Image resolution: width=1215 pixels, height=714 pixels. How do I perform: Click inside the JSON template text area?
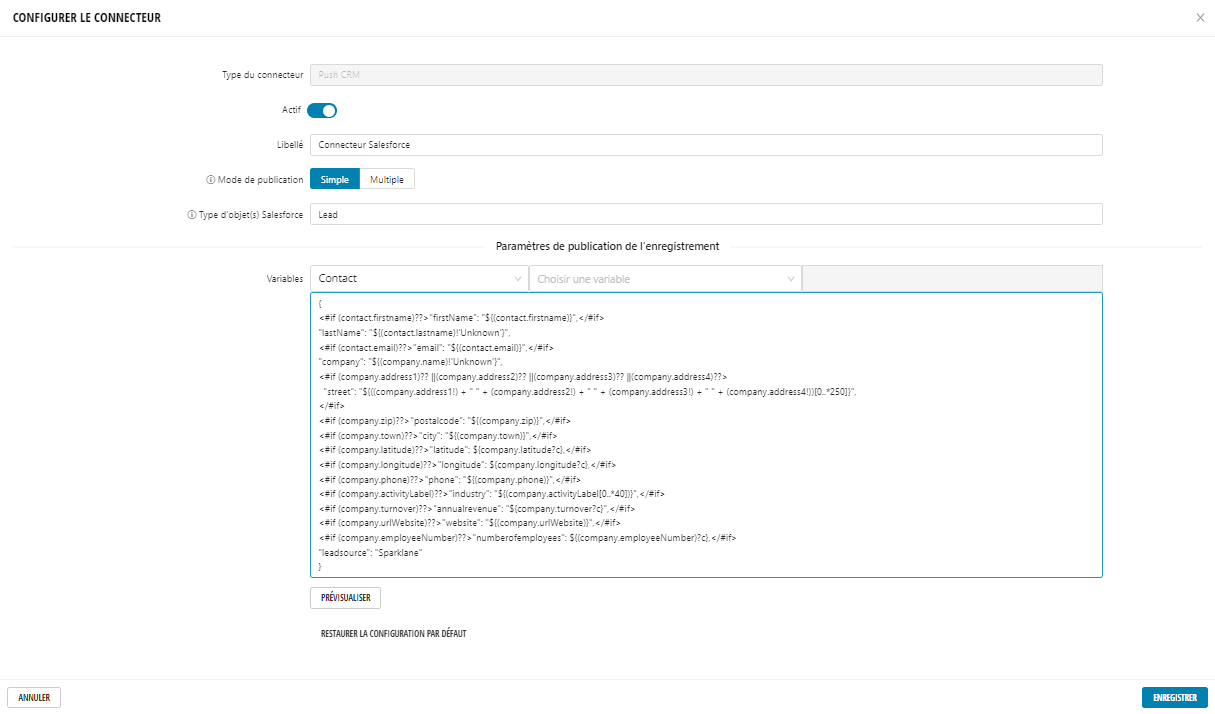706,435
